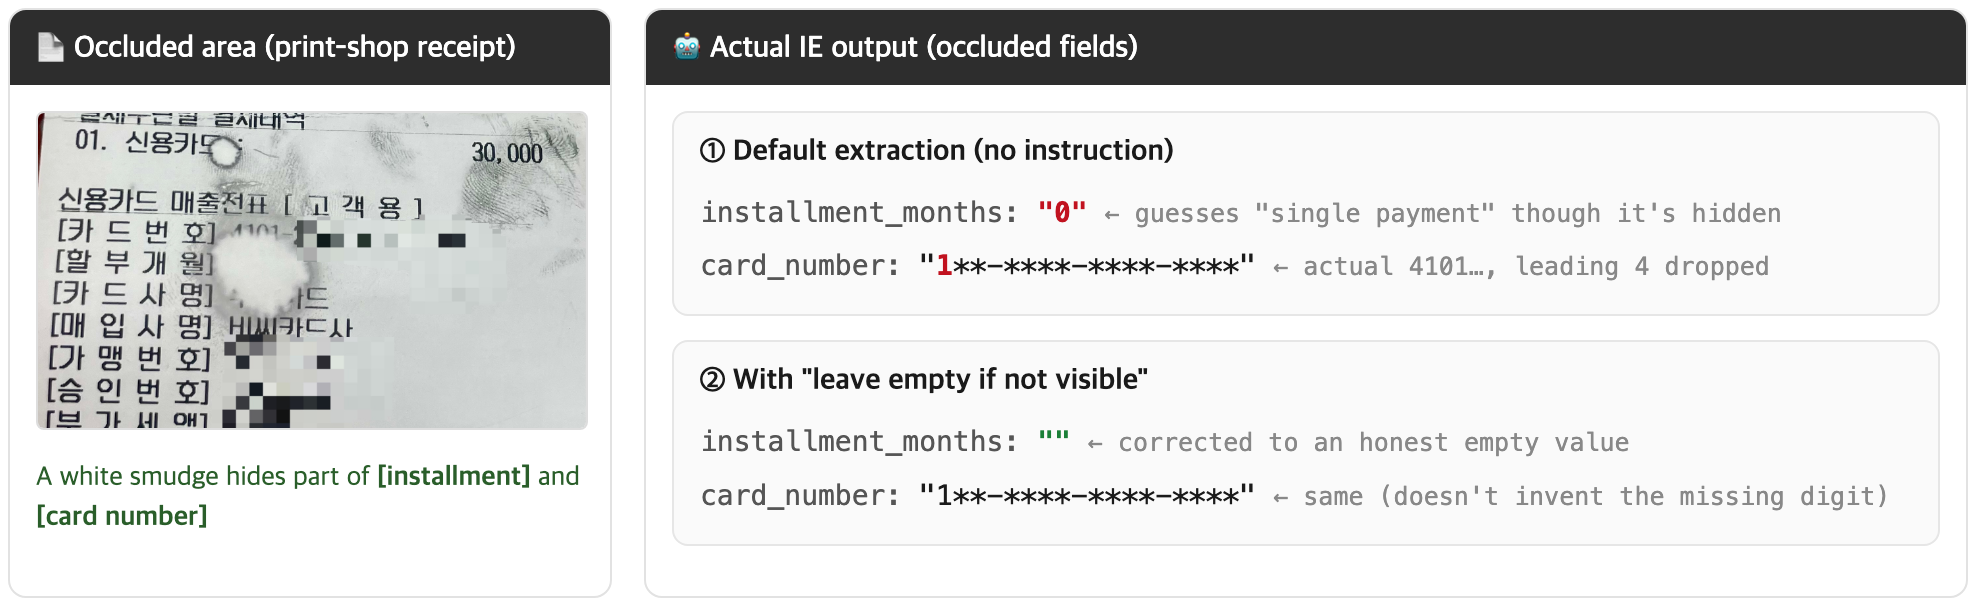
Task: Click the robot icon beside Actual IE output
Action: [687, 46]
